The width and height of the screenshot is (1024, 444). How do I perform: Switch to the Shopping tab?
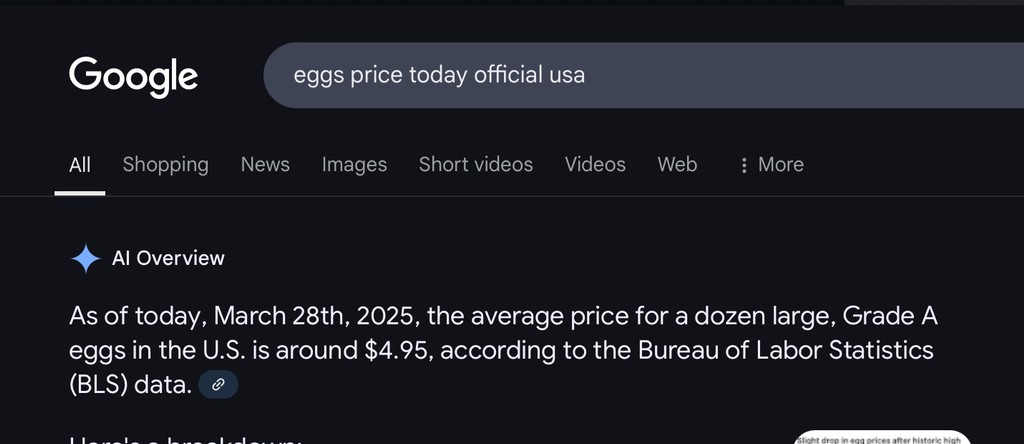[165, 165]
